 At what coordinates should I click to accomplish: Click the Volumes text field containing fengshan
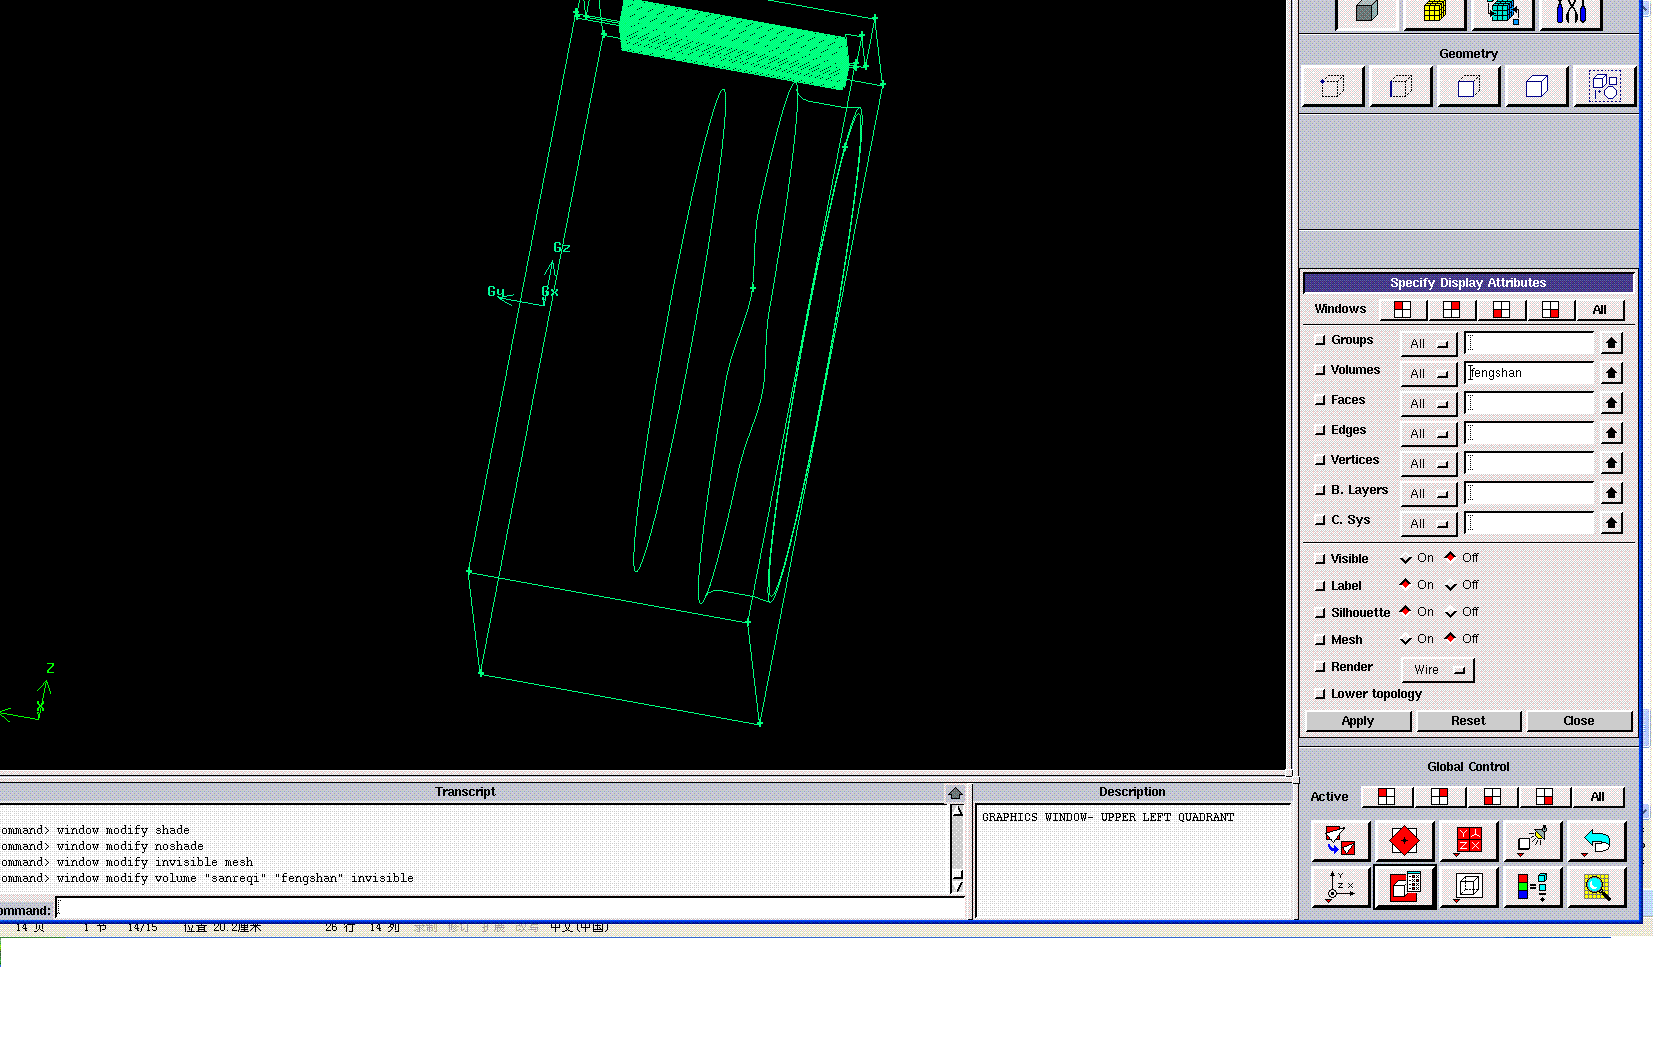[x=1528, y=373]
